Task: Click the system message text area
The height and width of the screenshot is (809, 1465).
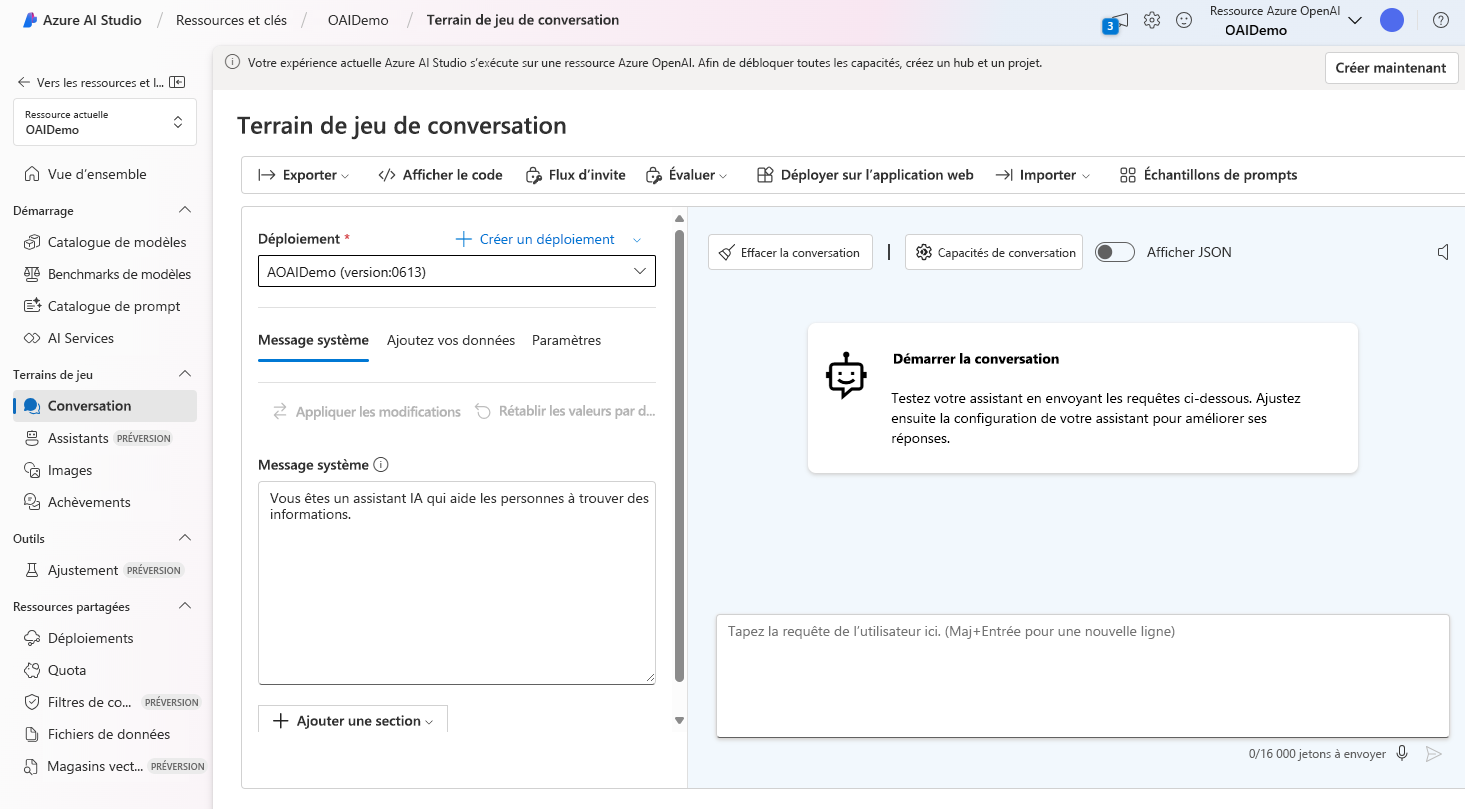Action: point(457,583)
